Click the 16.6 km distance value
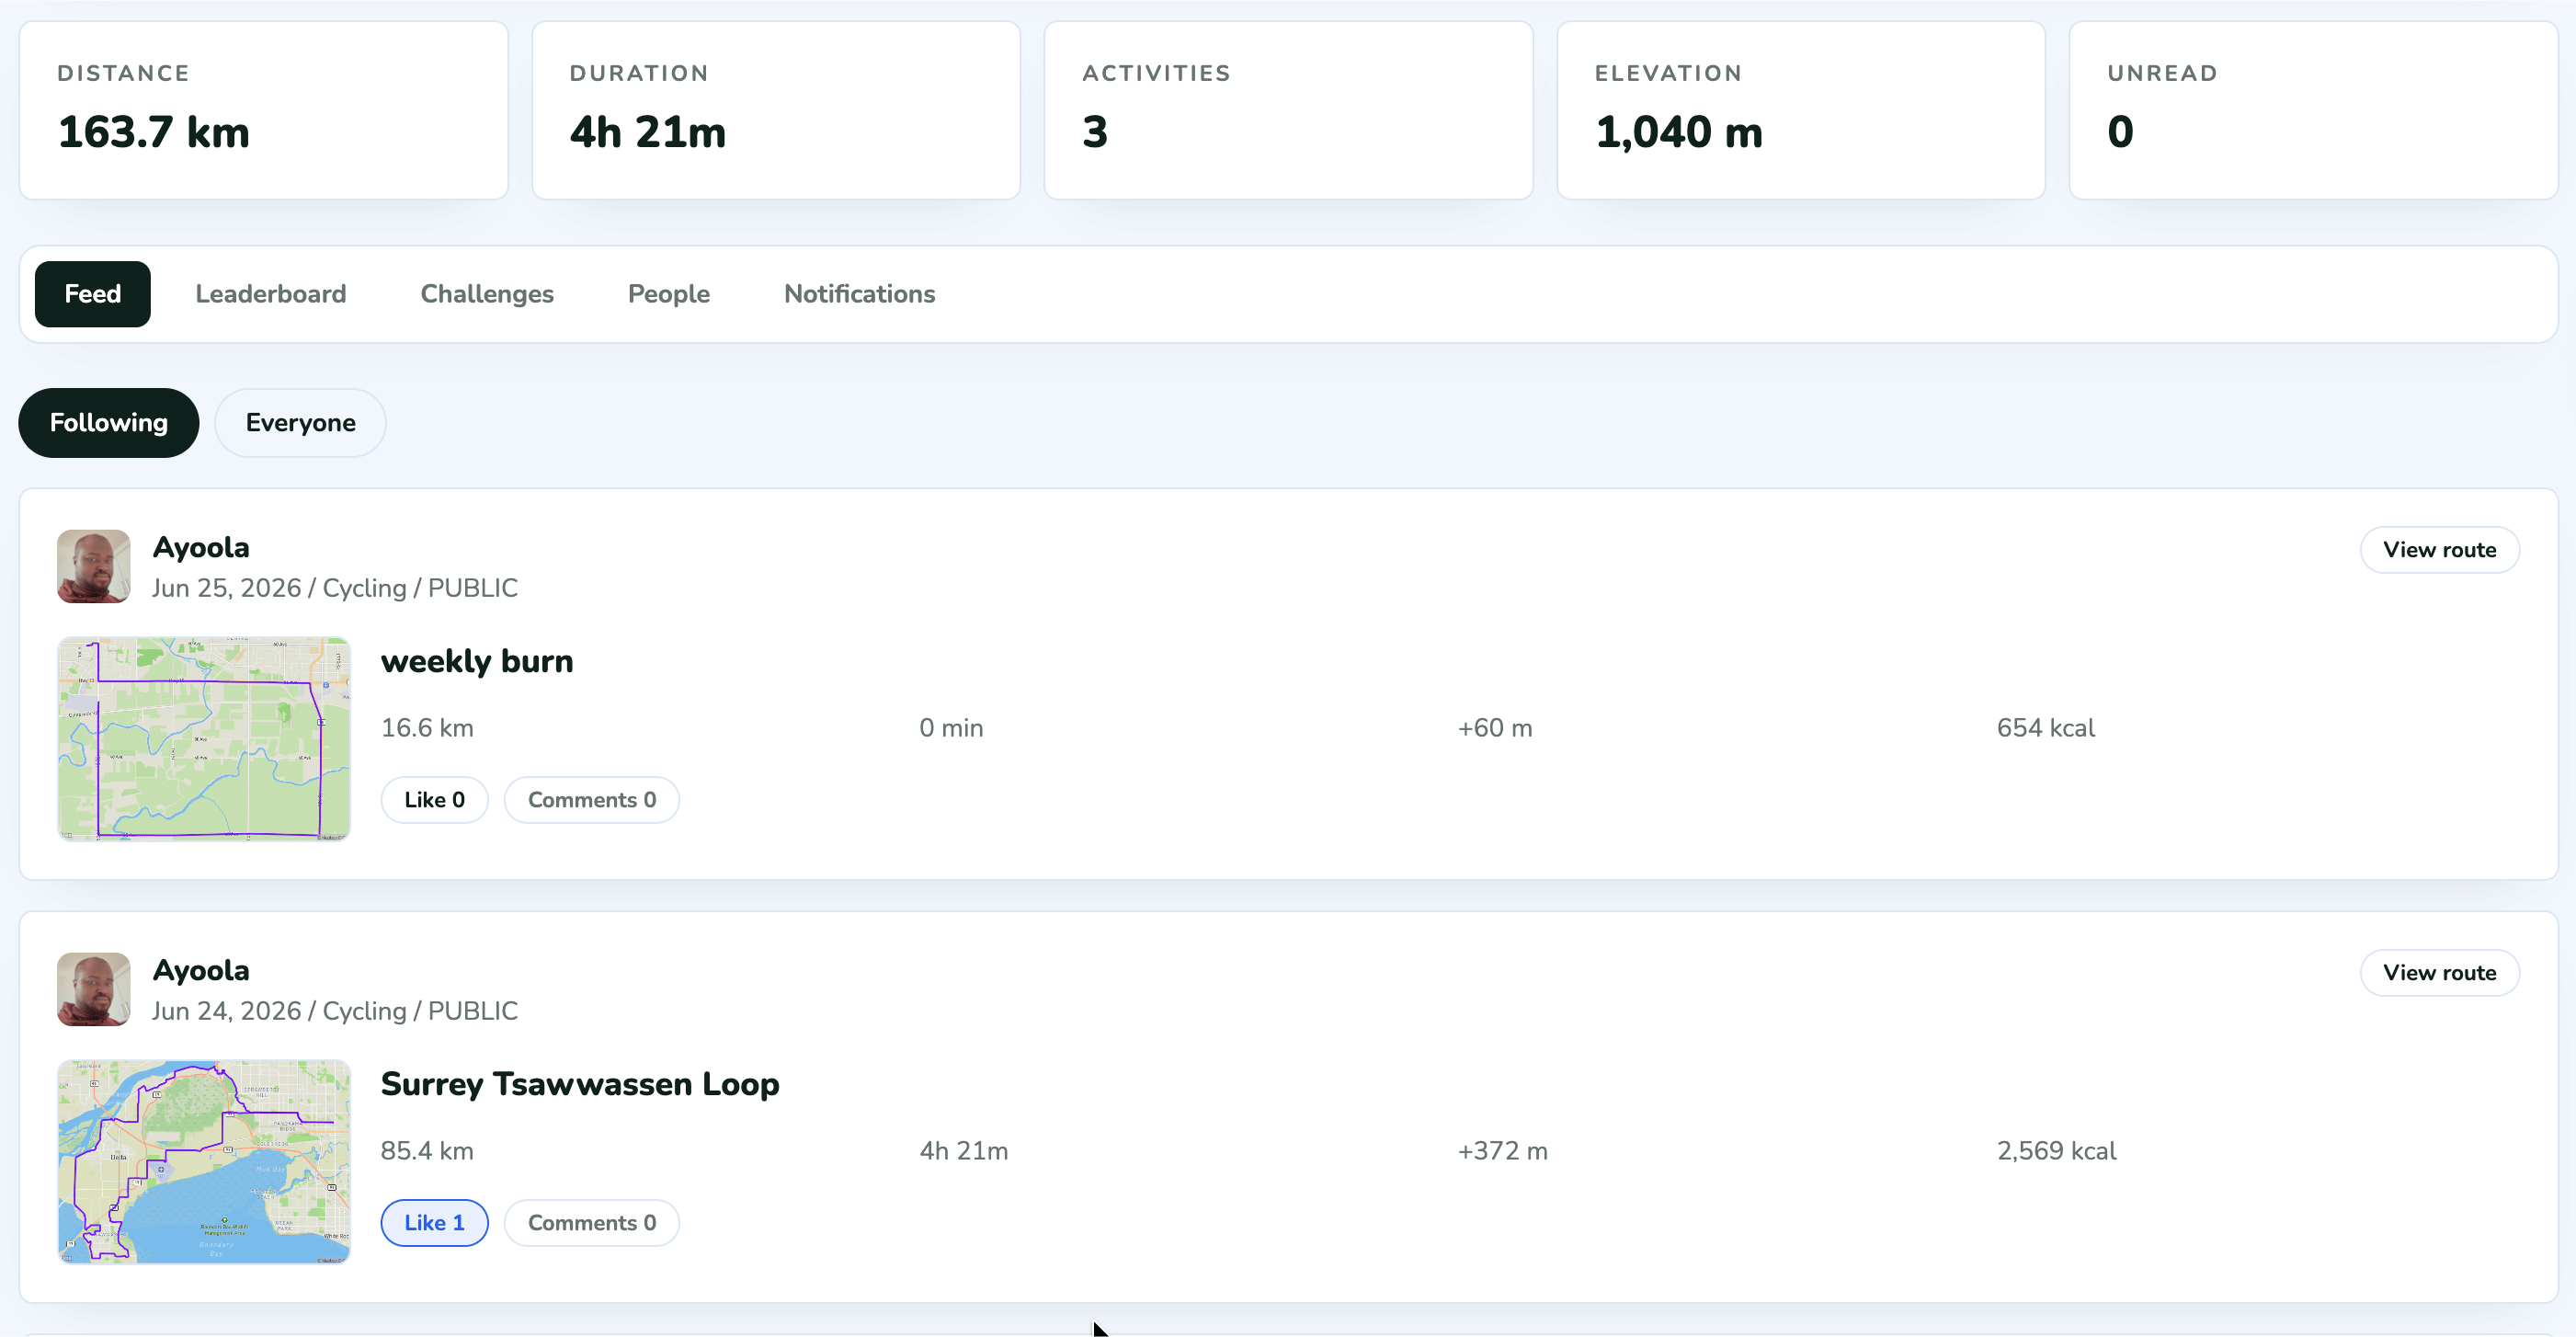The image size is (2576, 1337). pos(427,728)
